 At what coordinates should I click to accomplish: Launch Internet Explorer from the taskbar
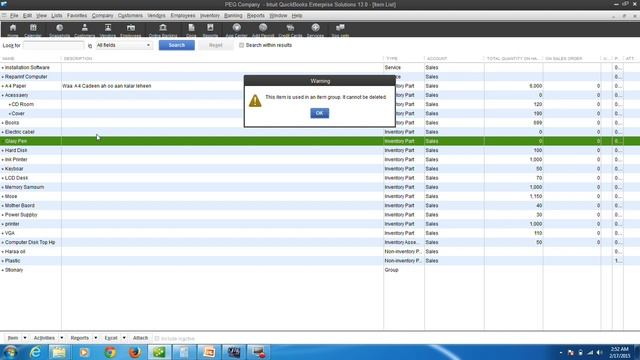(35, 352)
